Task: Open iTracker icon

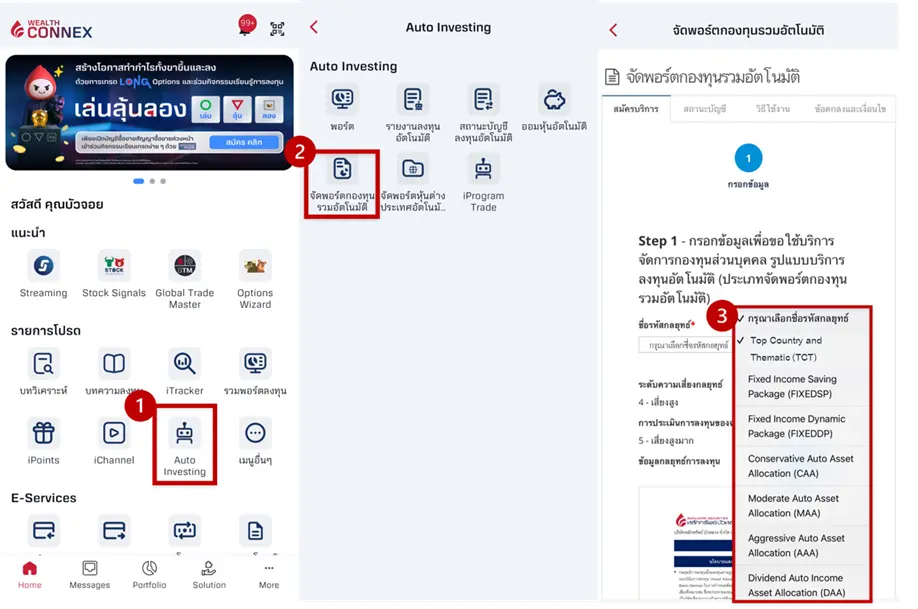Action: [184, 363]
